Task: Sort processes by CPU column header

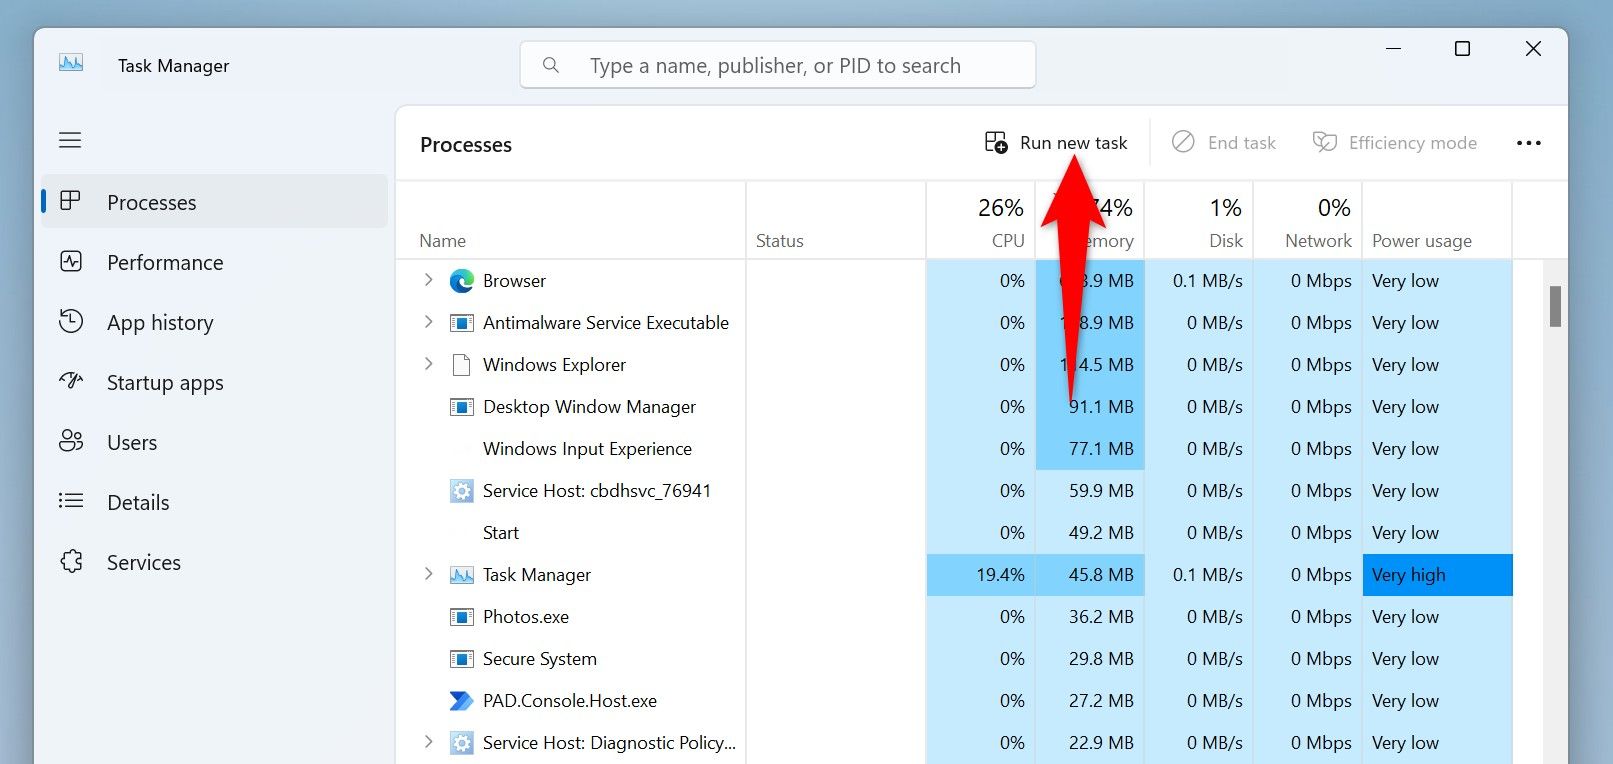Action: coord(1000,222)
